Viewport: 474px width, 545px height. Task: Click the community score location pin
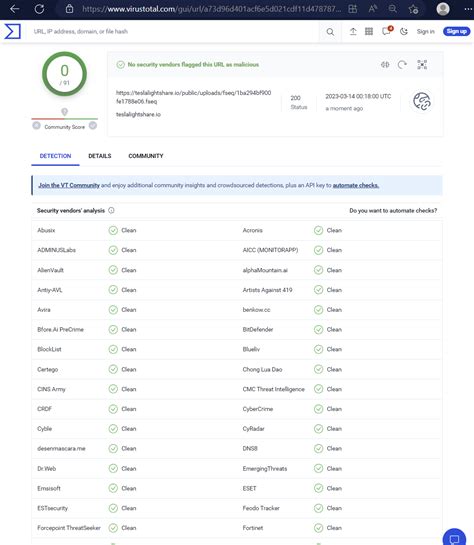64,112
